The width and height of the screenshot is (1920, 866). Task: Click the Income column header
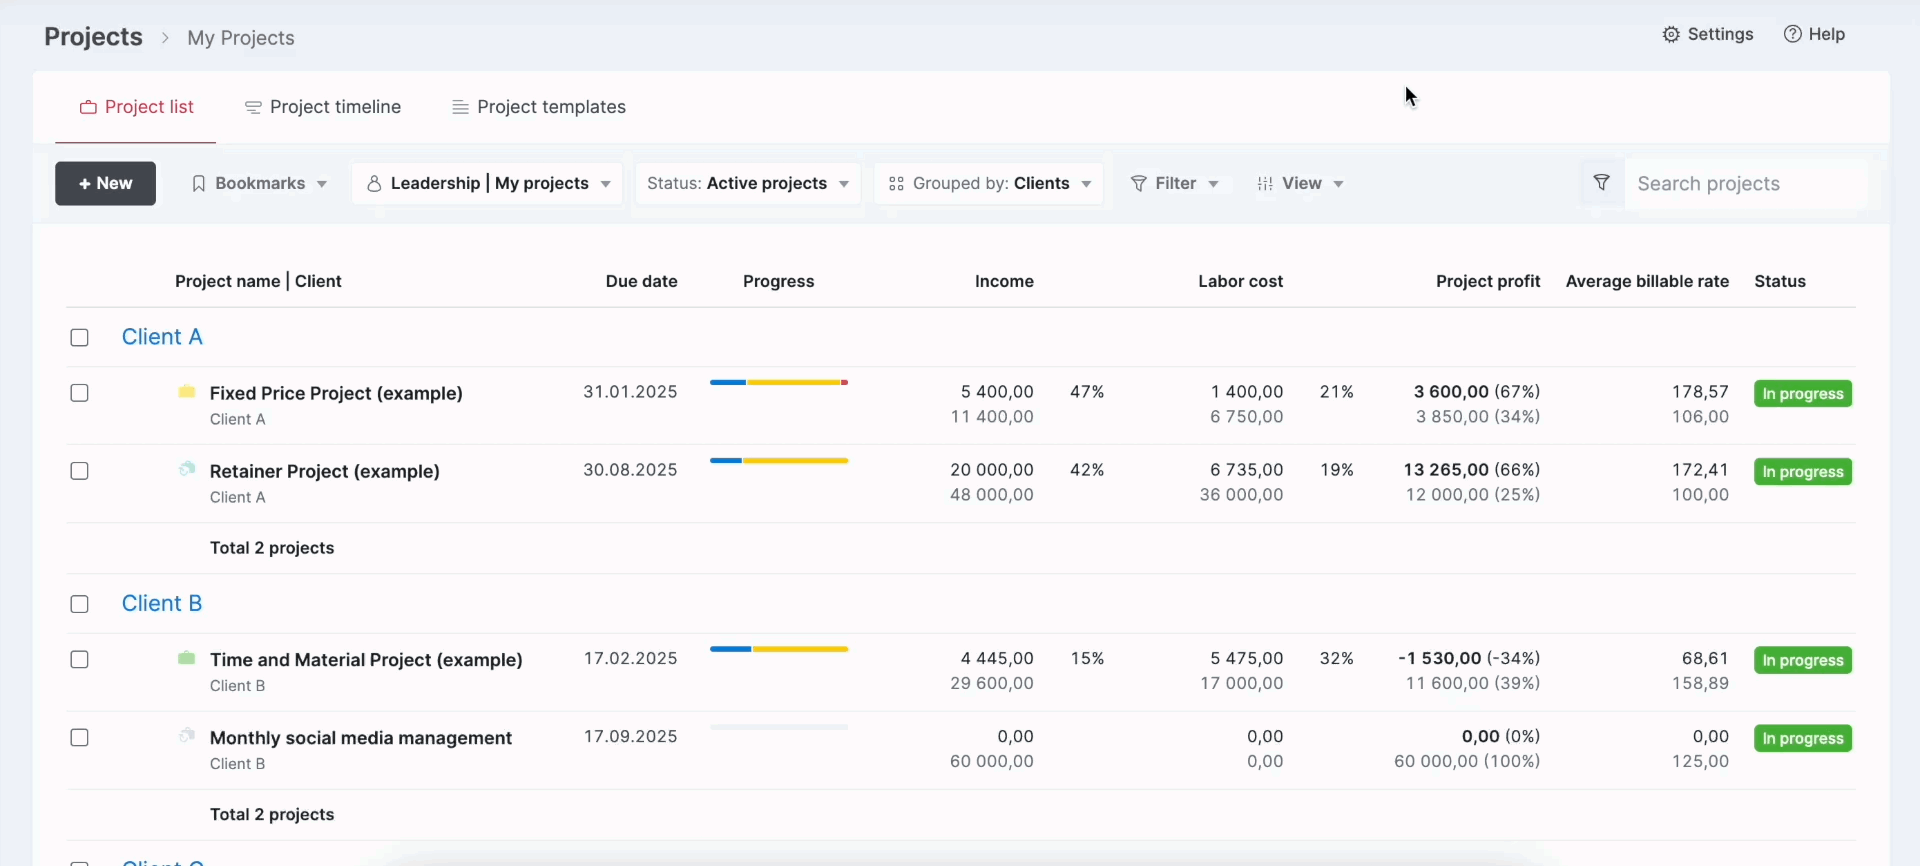1004,282
